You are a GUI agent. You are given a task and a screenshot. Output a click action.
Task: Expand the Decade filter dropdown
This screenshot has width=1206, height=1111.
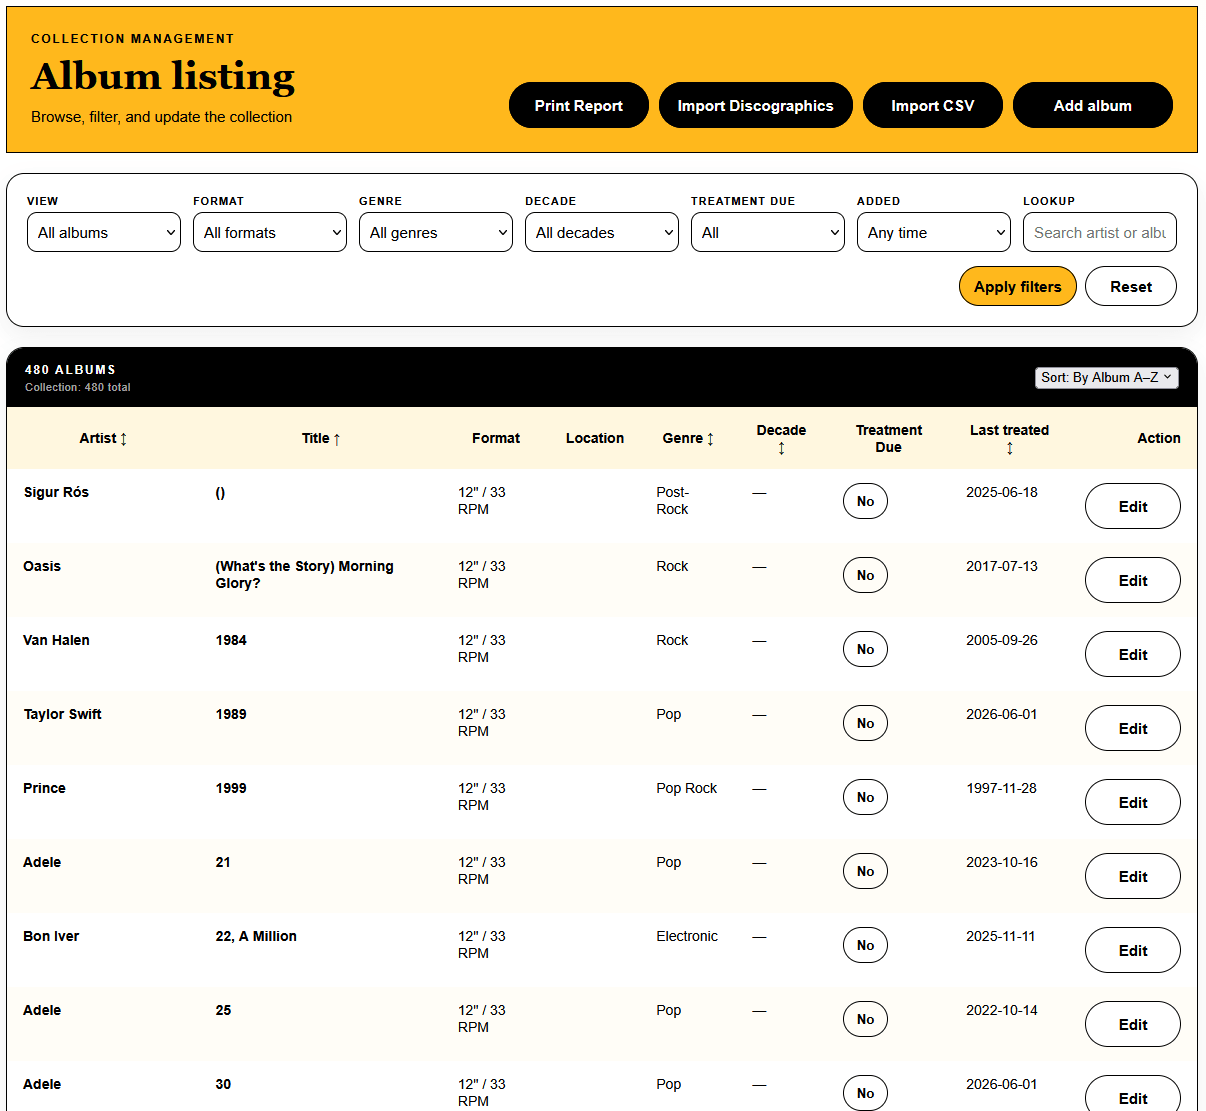click(x=602, y=232)
